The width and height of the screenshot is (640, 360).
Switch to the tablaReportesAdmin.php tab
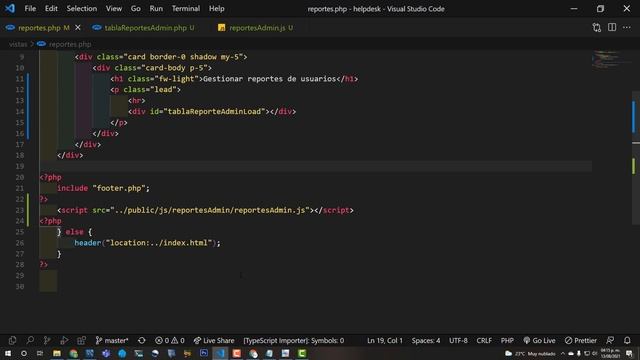pyautogui.click(x=146, y=28)
